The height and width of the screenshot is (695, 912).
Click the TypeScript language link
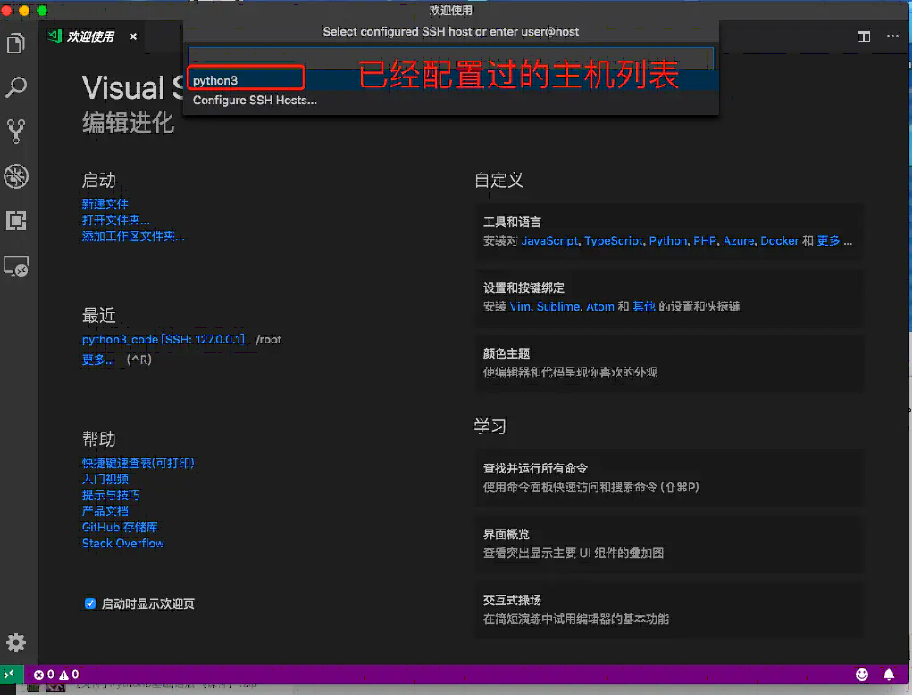[x=614, y=241]
